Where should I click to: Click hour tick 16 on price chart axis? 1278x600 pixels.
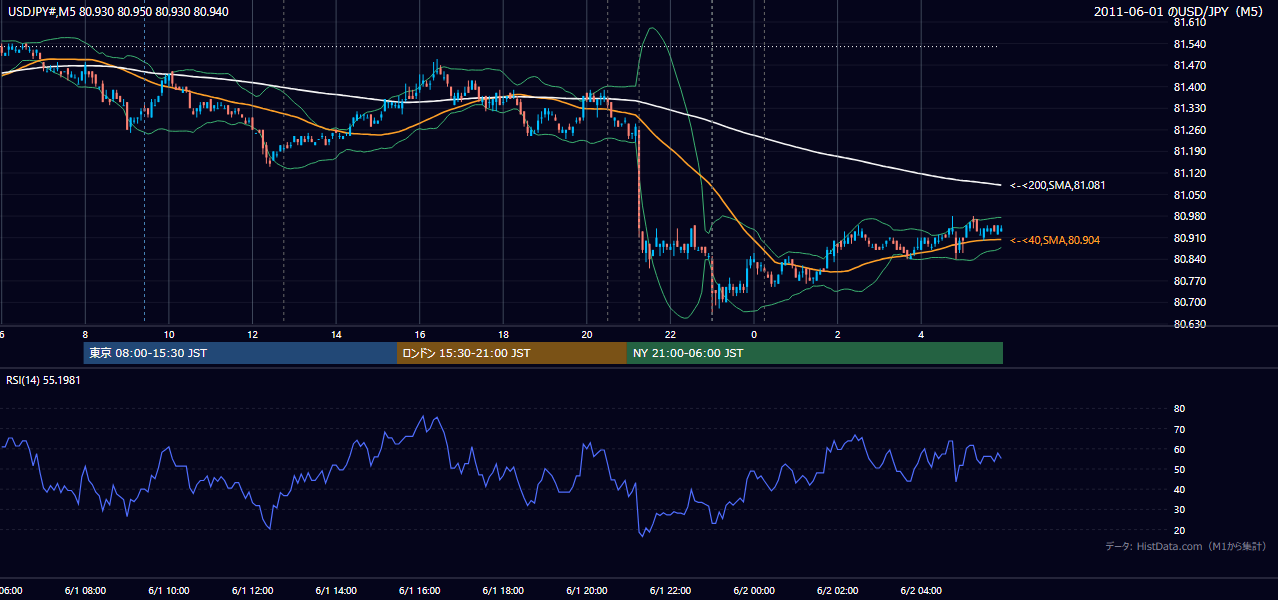pos(420,335)
